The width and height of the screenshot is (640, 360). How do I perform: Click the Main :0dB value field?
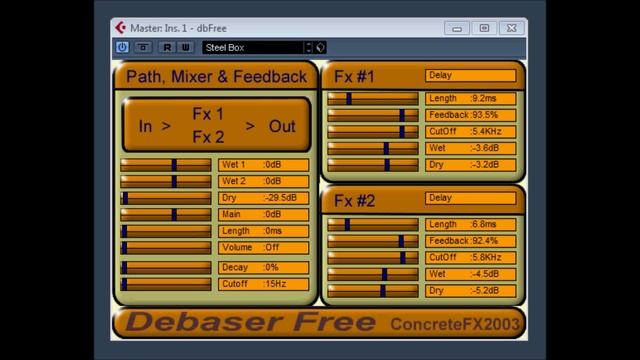pos(263,214)
